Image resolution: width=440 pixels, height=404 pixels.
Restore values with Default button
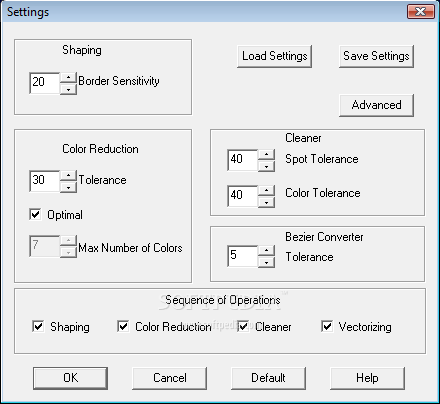click(268, 378)
